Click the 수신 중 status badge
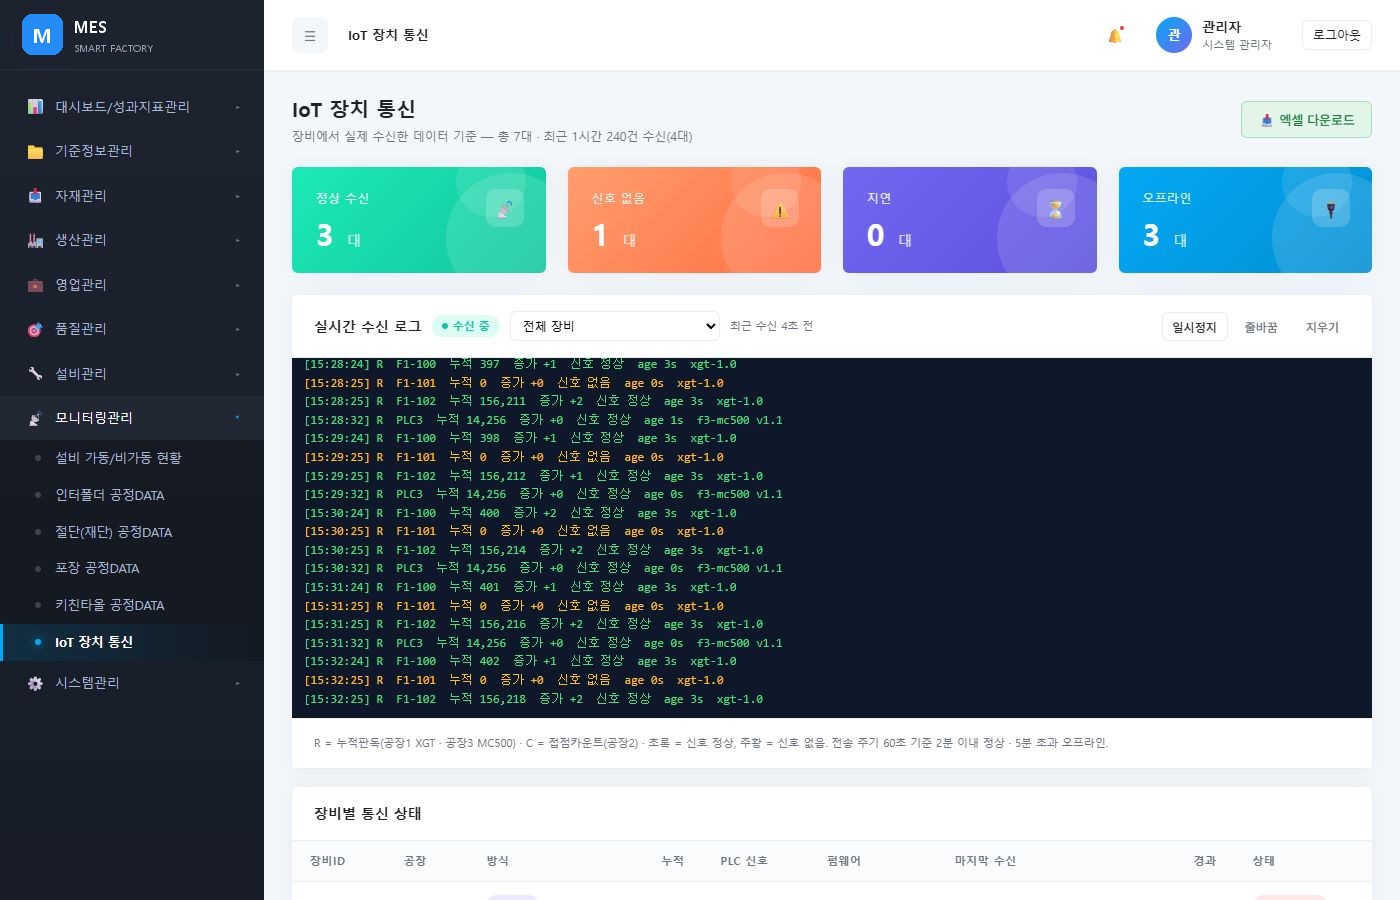The image size is (1400, 900). coord(466,326)
